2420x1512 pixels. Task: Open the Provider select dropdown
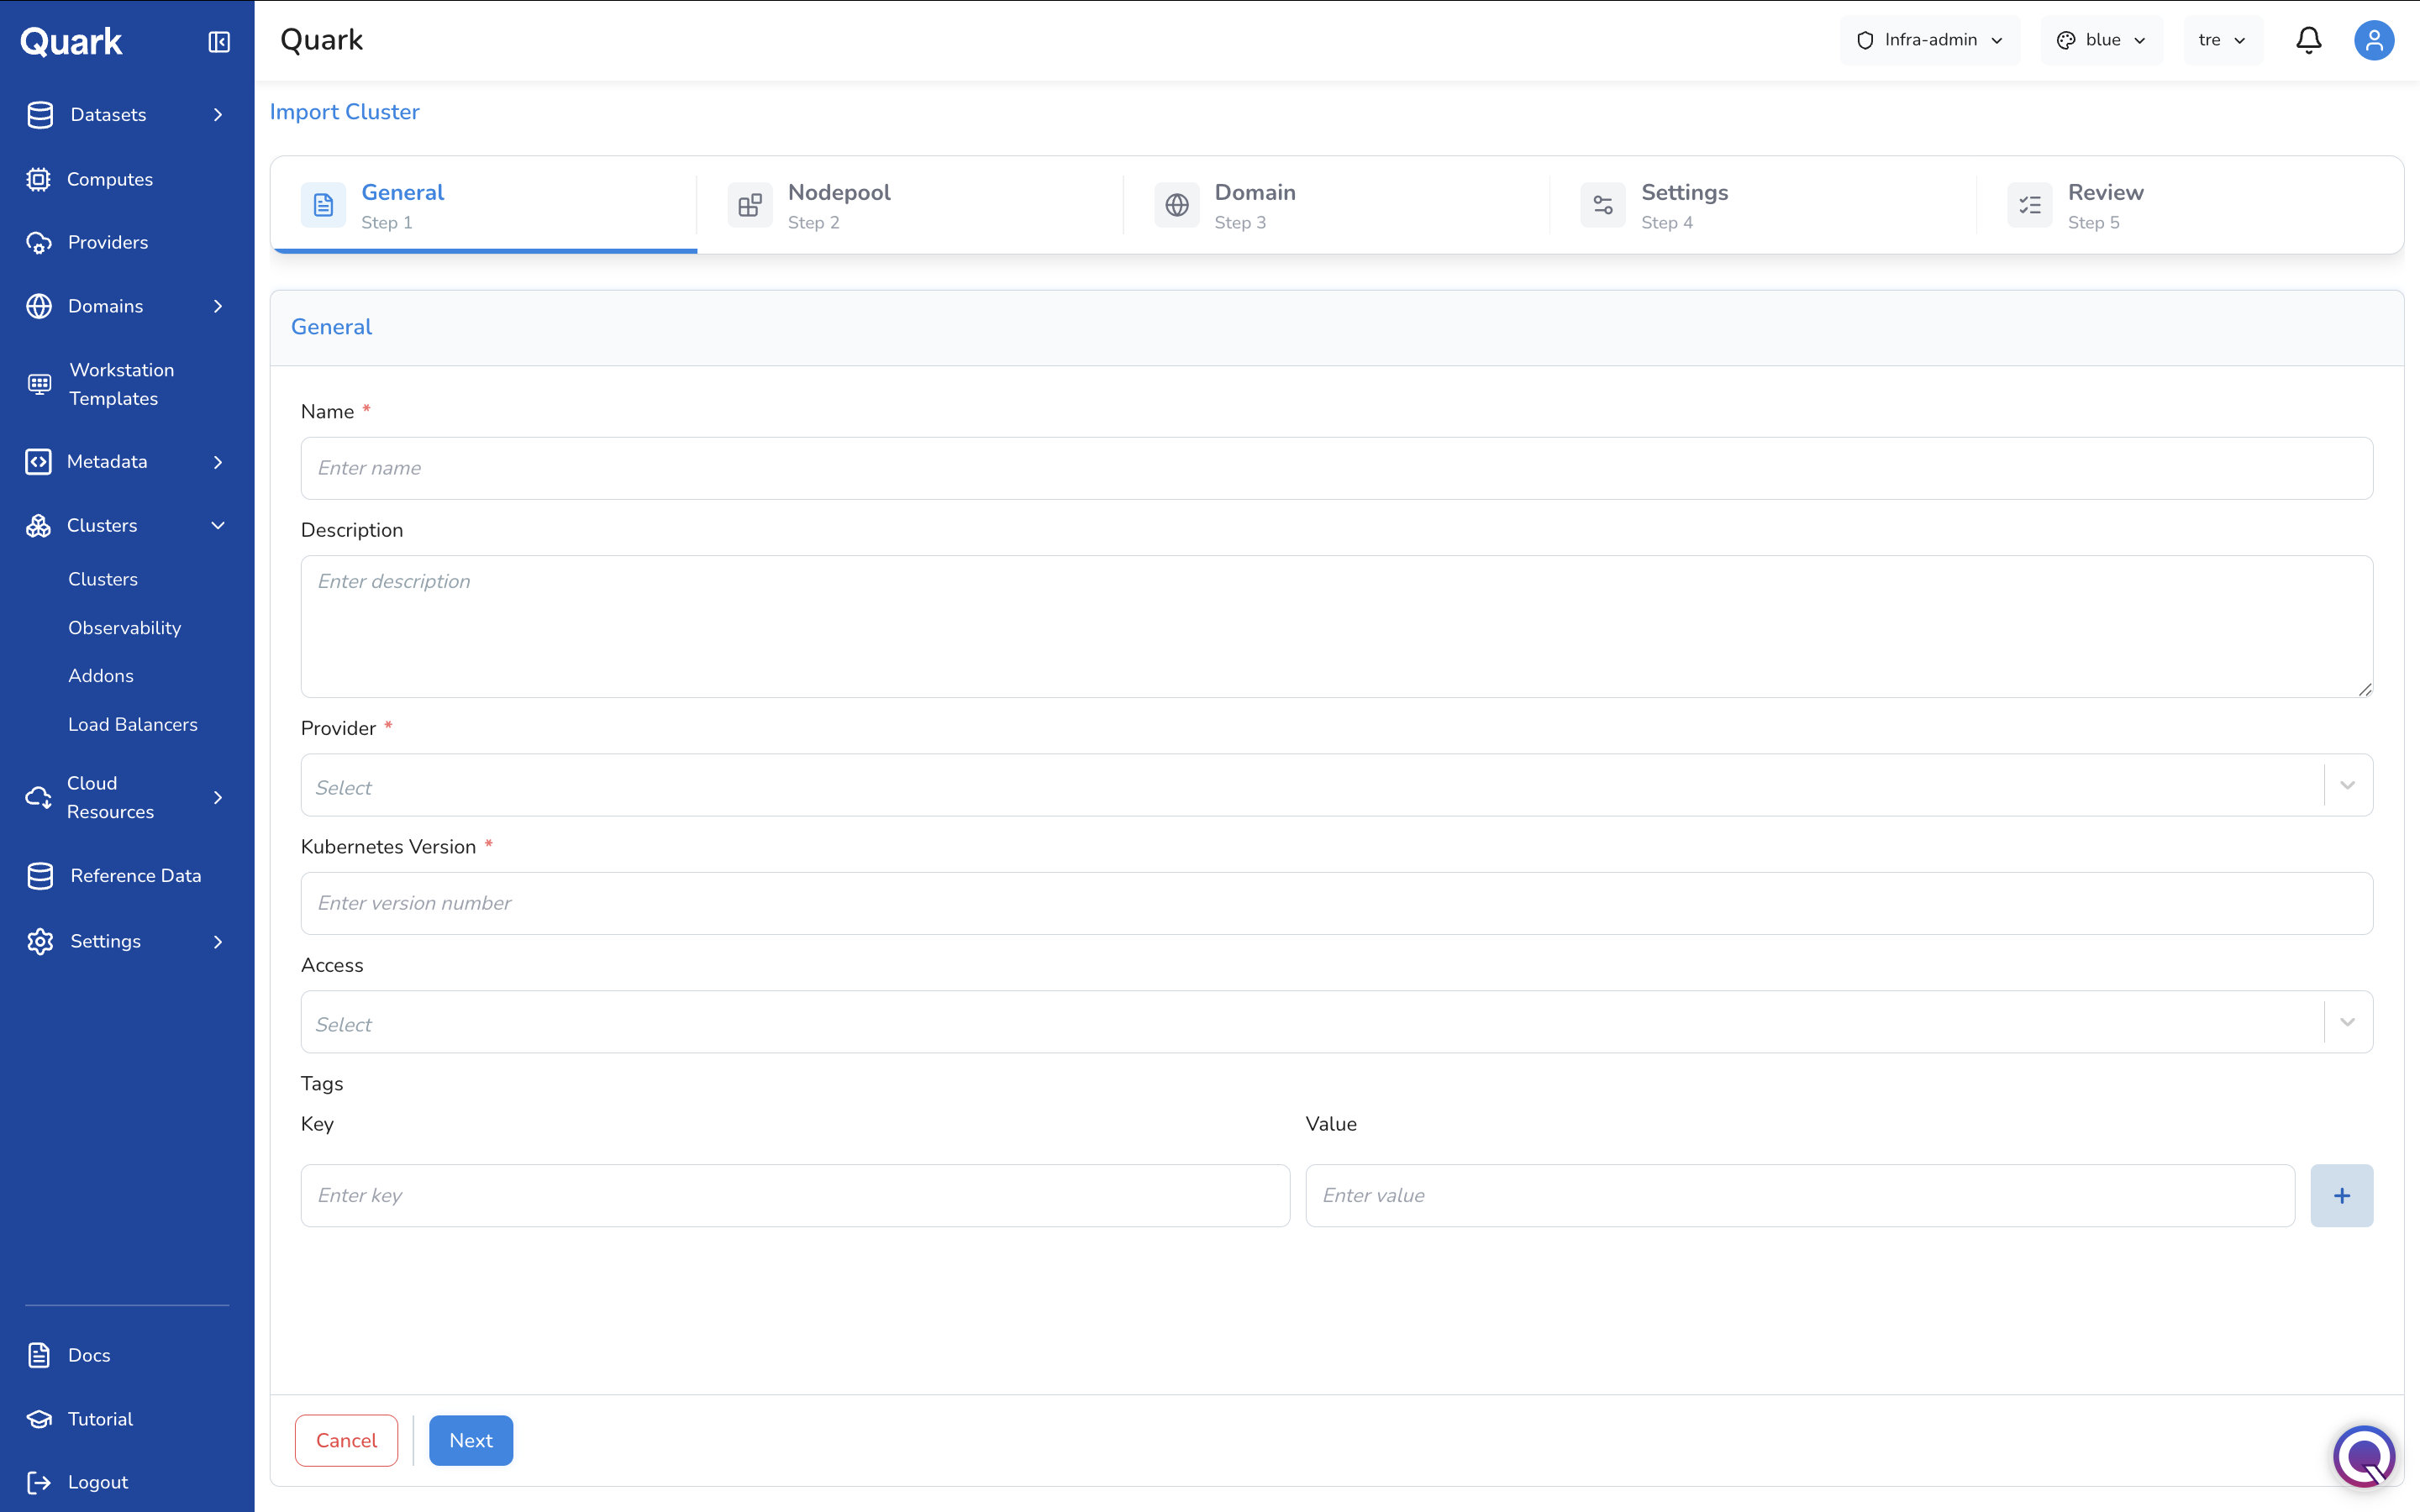click(1337, 785)
